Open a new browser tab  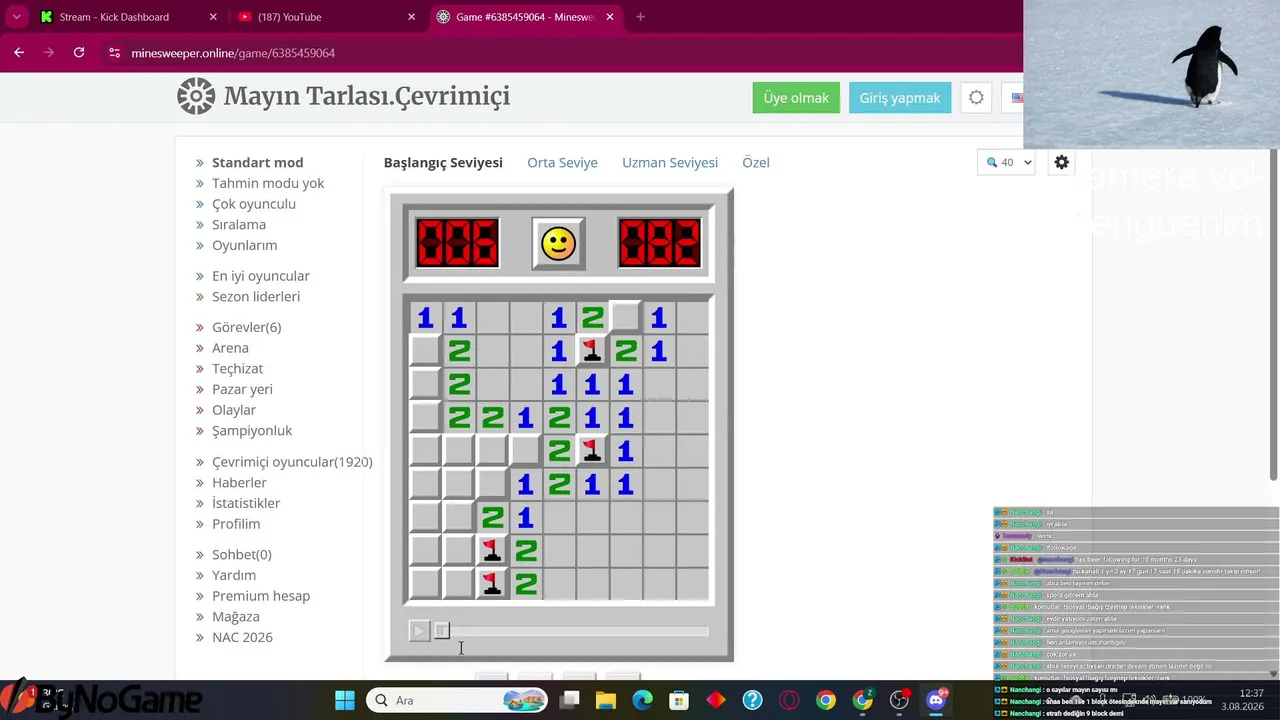(640, 17)
